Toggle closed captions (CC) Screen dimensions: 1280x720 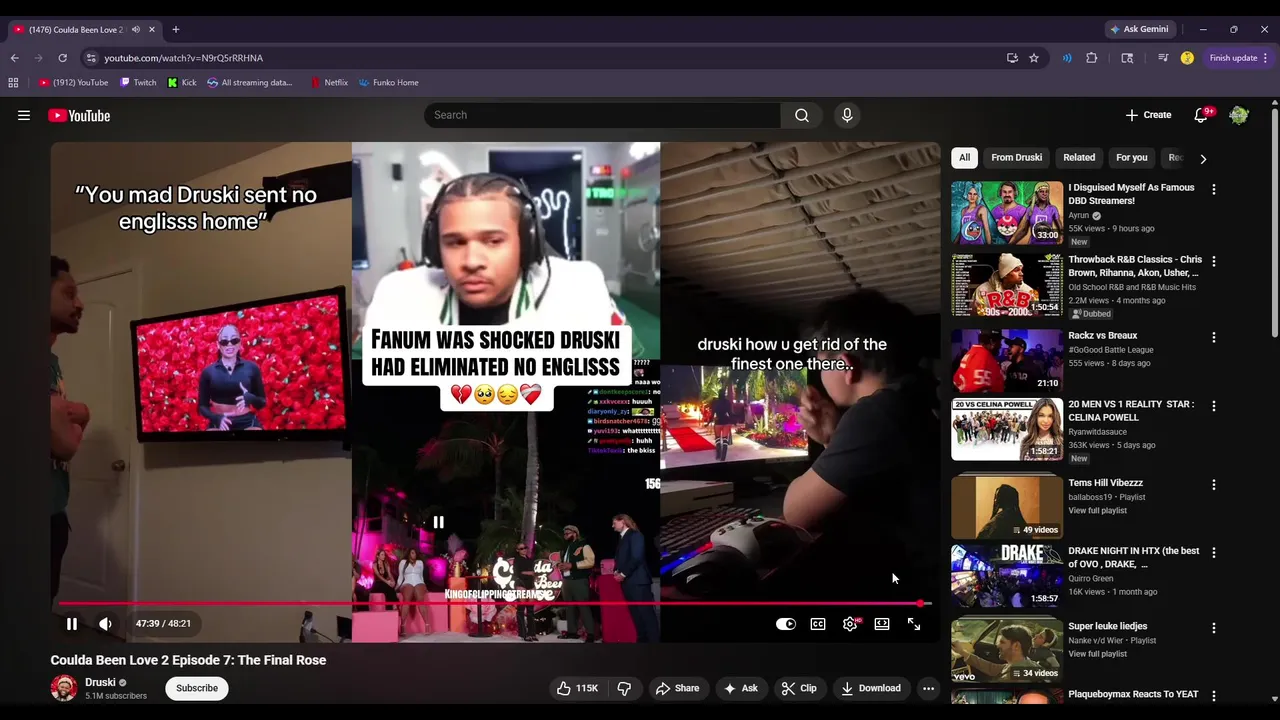pos(818,624)
